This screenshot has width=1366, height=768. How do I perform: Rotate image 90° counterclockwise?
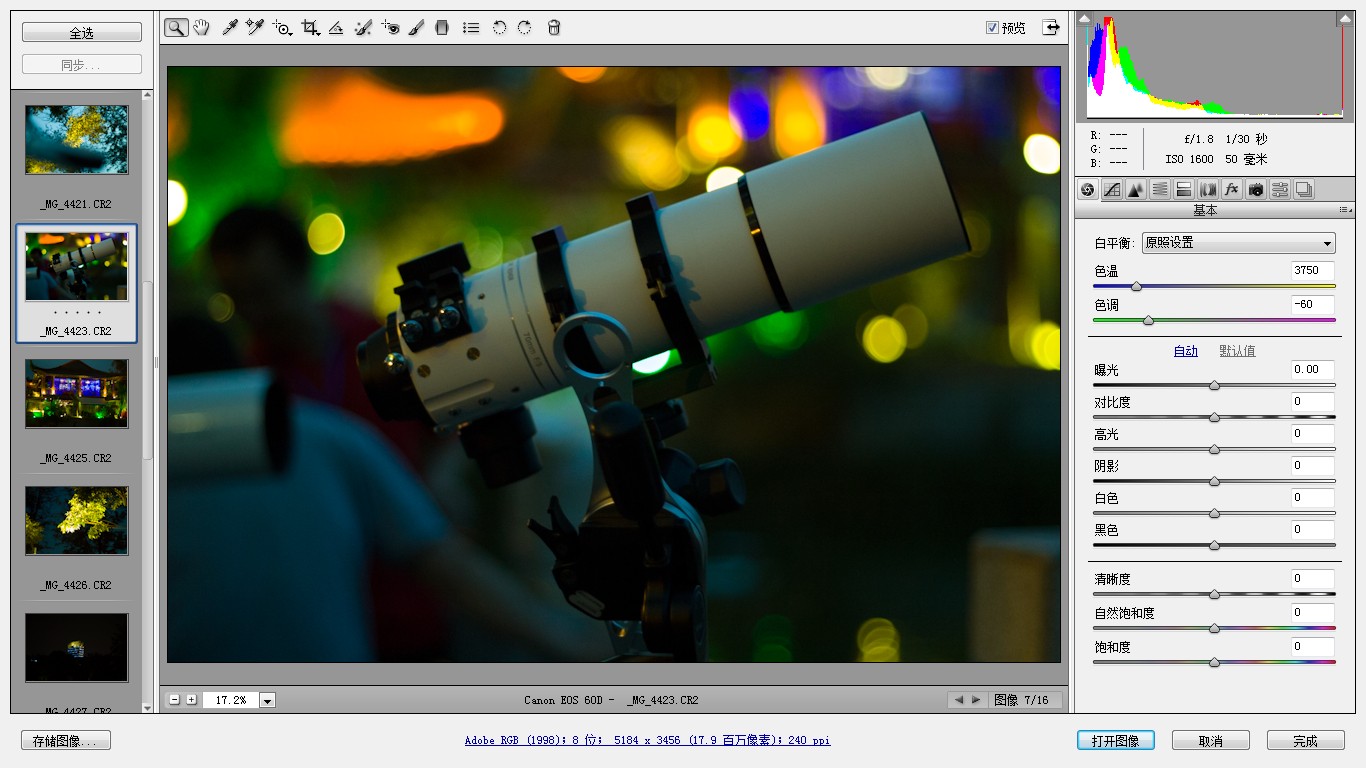pos(499,28)
